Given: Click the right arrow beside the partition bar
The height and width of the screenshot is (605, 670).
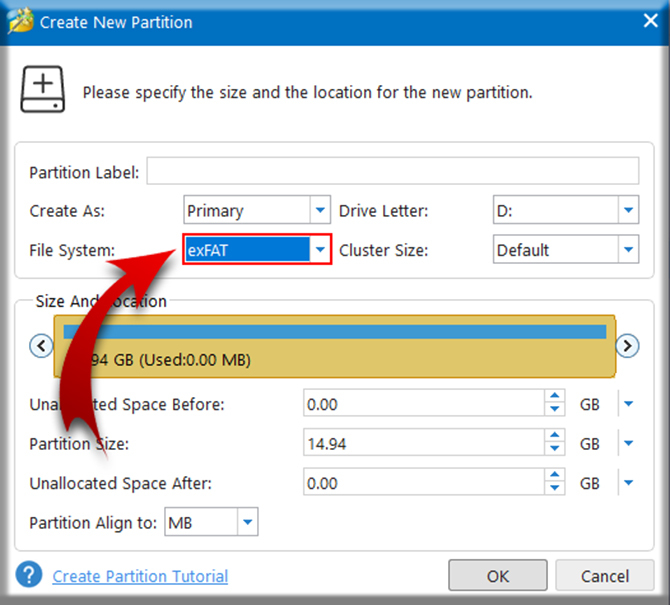Looking at the screenshot, I should coord(627,345).
